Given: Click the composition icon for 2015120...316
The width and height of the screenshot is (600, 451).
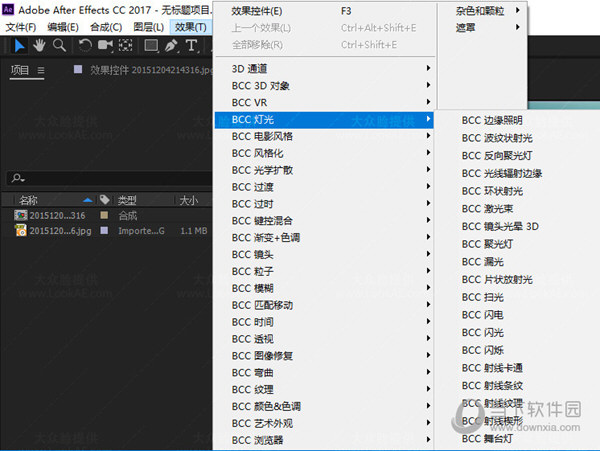Looking at the screenshot, I should [21, 215].
